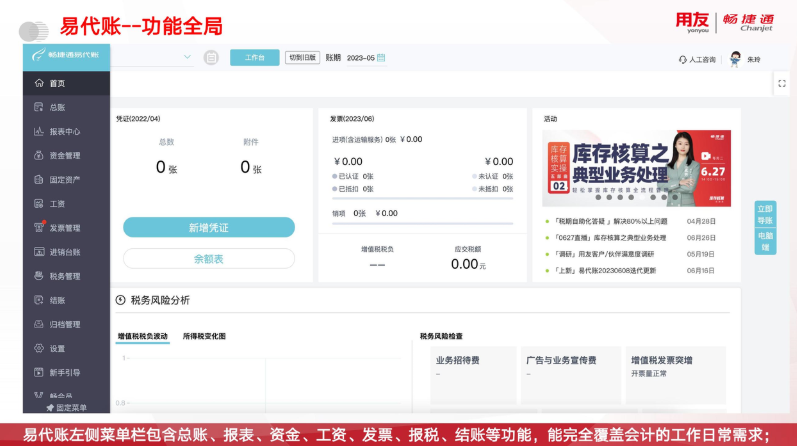Toggle fullscreen with the expand icon

pos(782,83)
